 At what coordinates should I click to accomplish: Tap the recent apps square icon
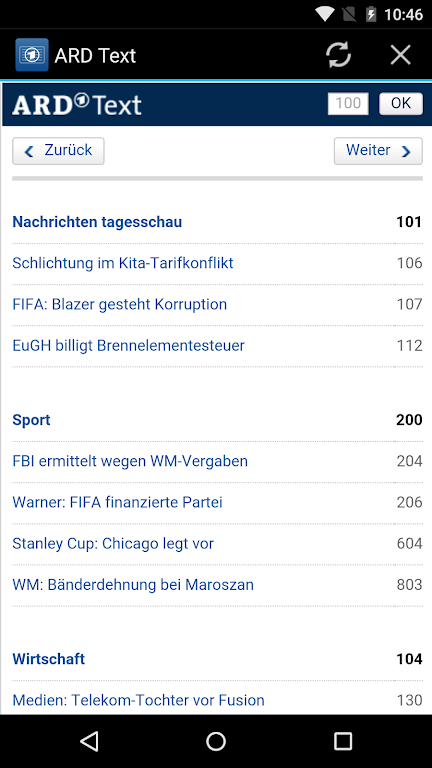click(x=343, y=741)
